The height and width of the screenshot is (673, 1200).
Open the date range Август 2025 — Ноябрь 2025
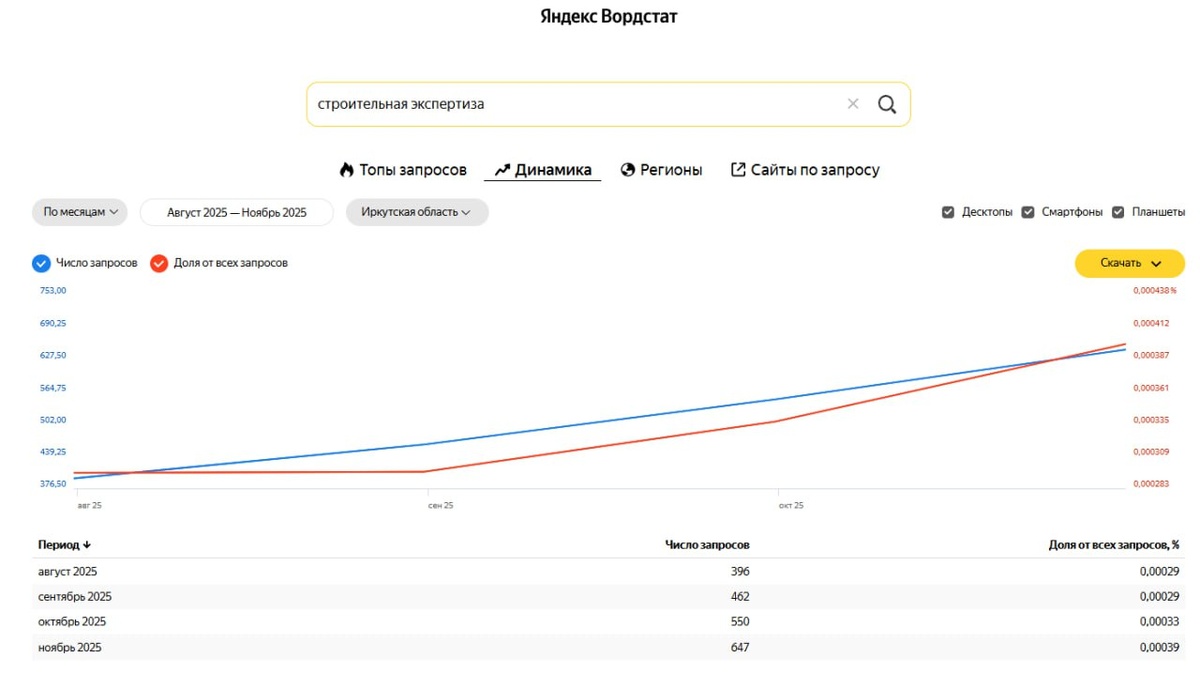tap(237, 212)
